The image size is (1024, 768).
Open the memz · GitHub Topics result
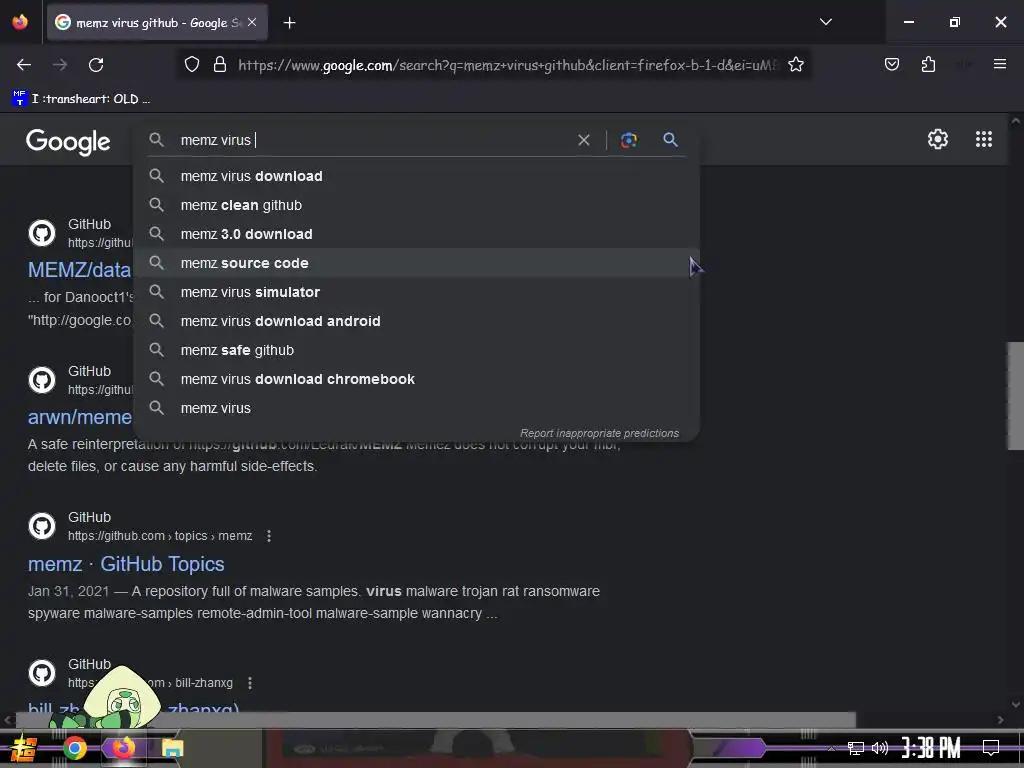126,564
